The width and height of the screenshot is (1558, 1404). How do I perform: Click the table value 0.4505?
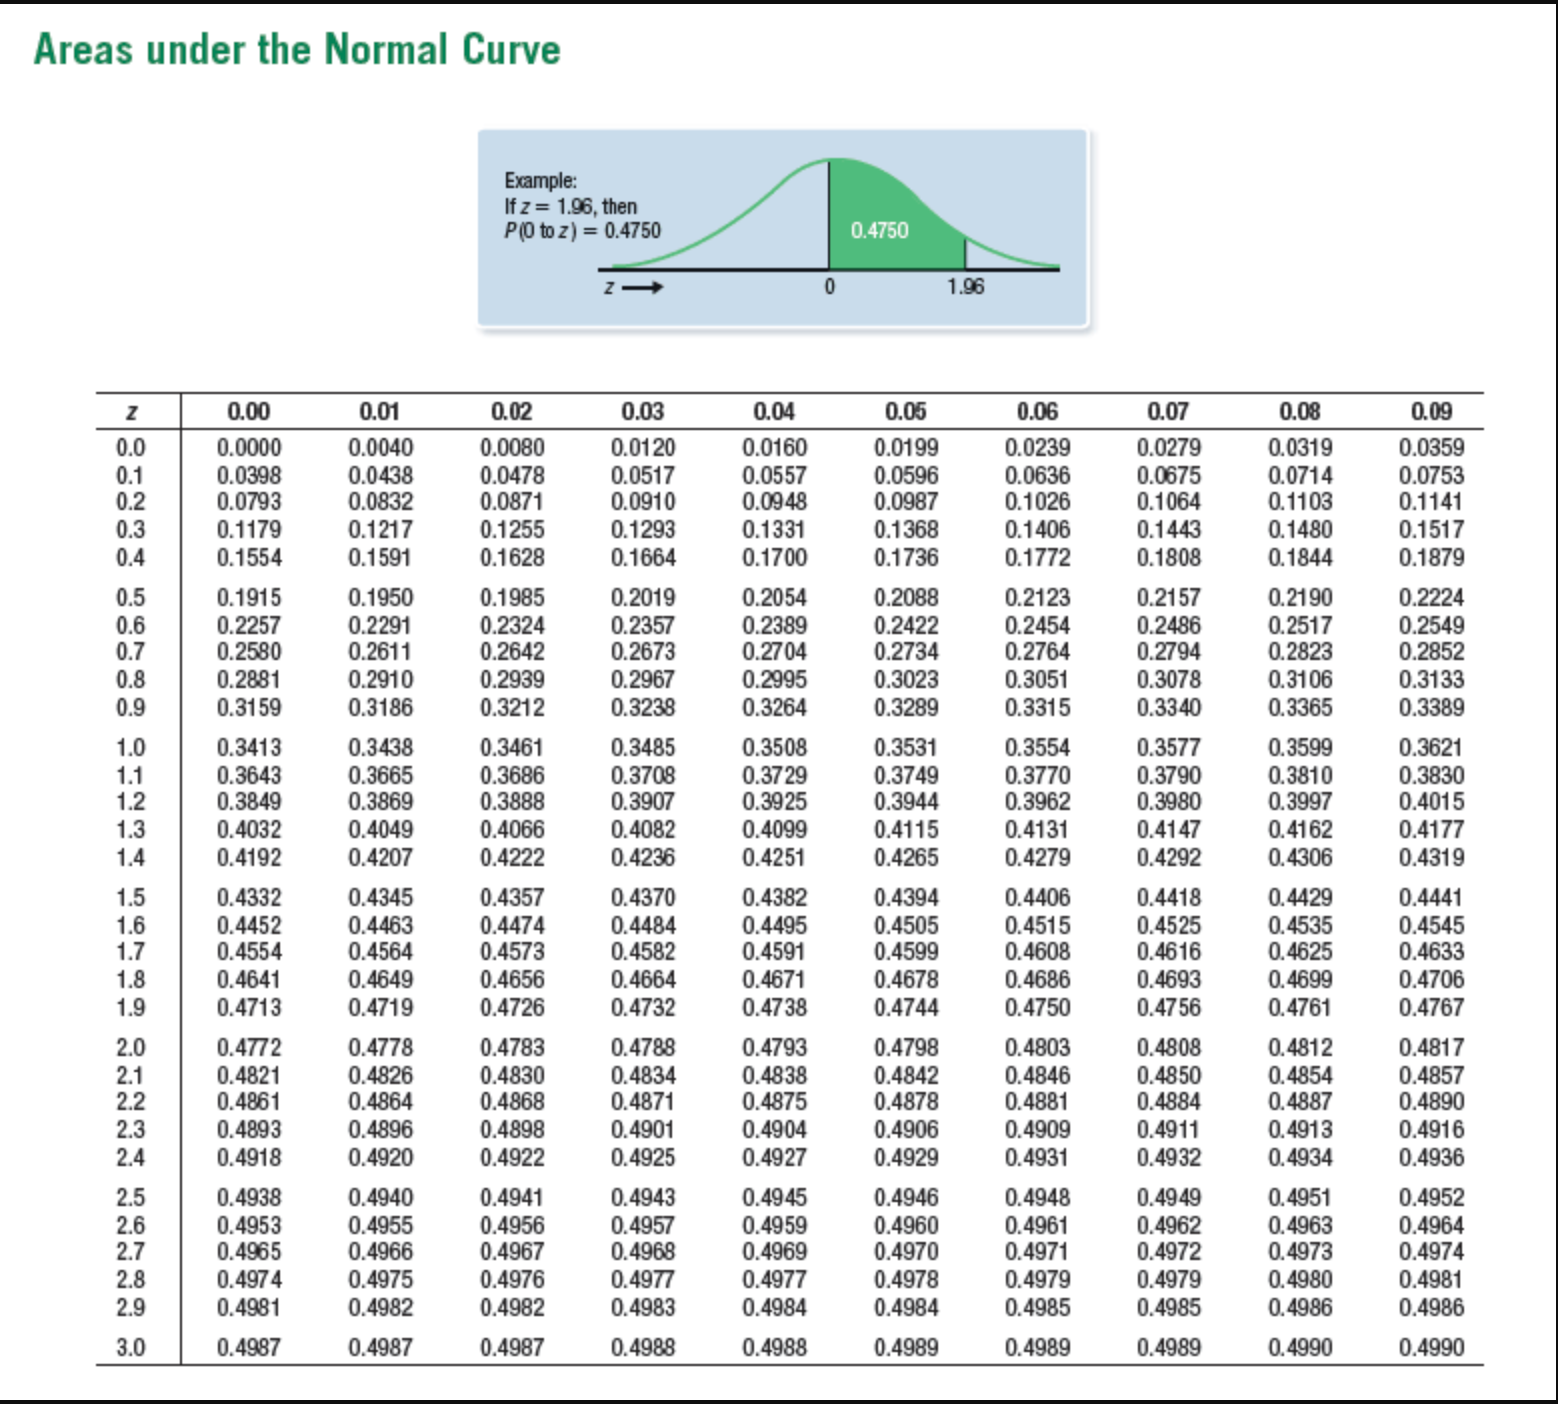906,926
